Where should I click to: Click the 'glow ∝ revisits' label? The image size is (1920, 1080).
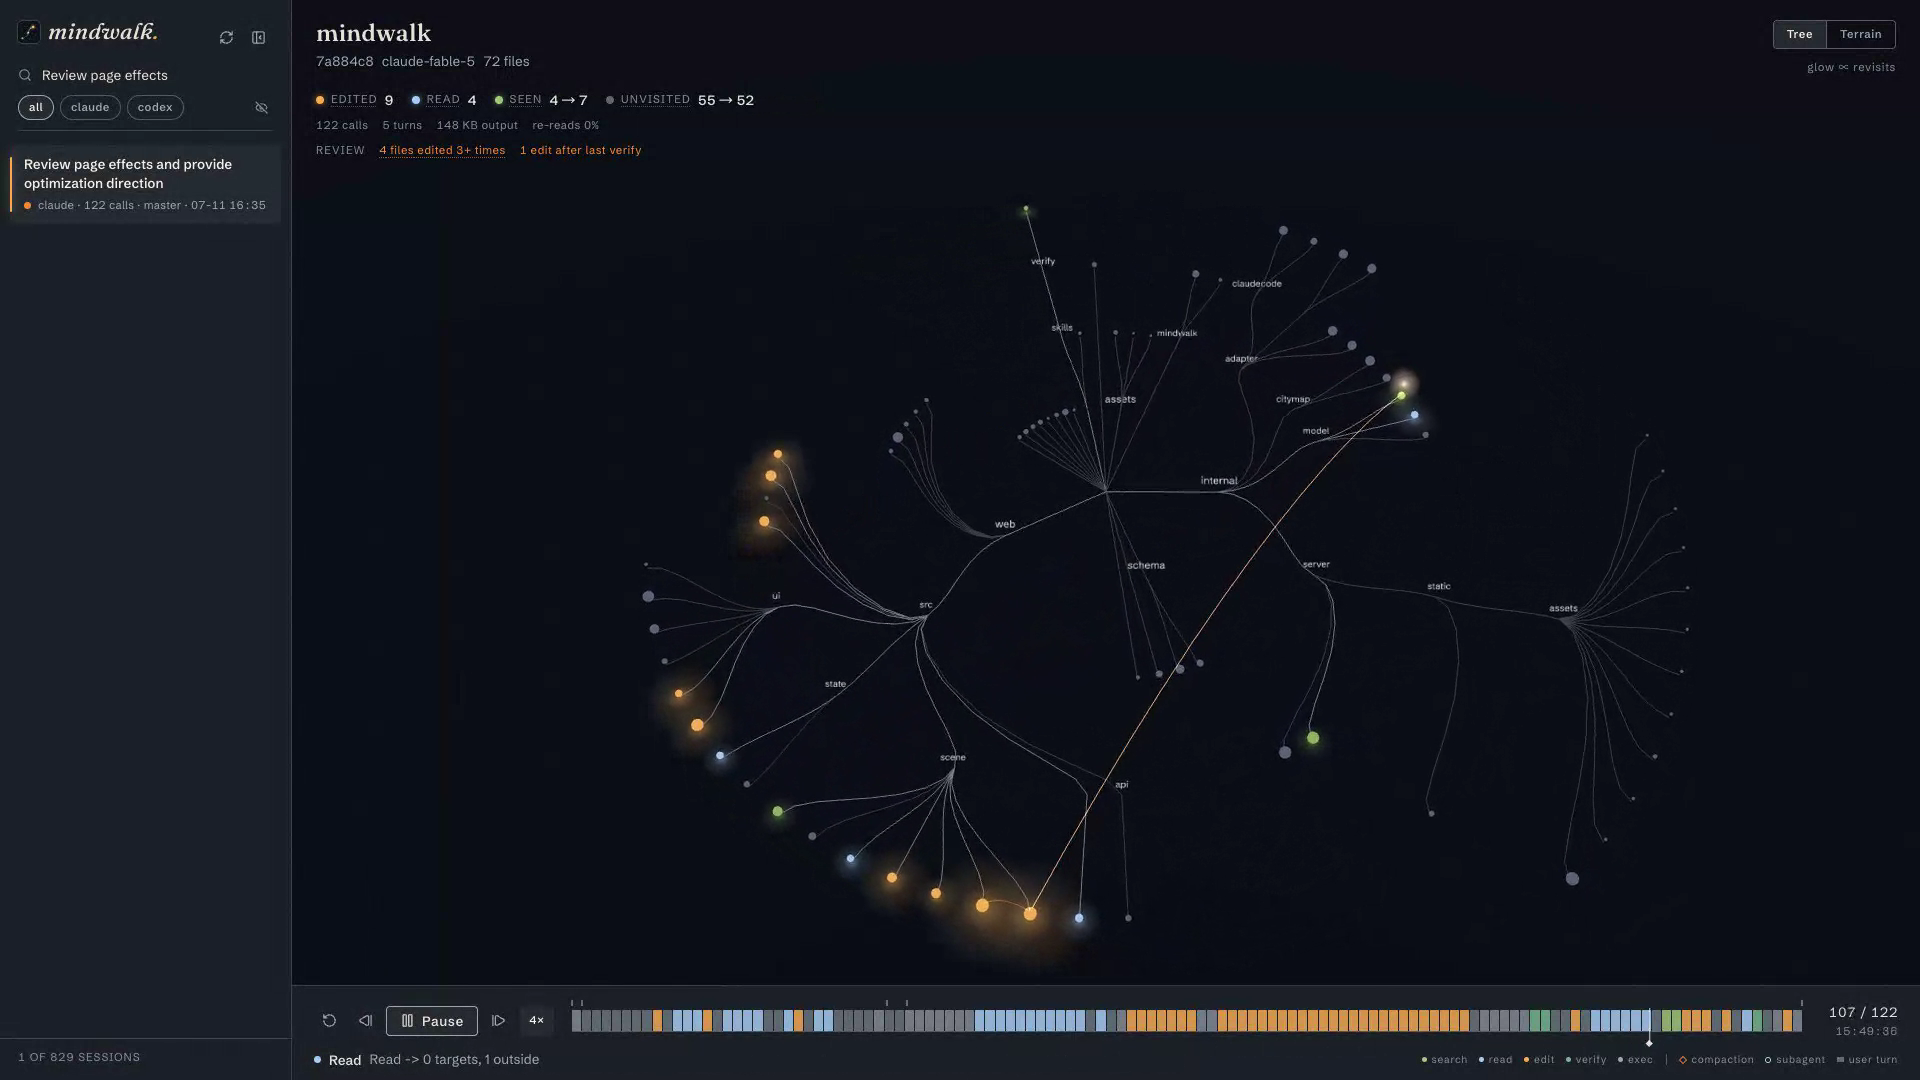click(1851, 67)
